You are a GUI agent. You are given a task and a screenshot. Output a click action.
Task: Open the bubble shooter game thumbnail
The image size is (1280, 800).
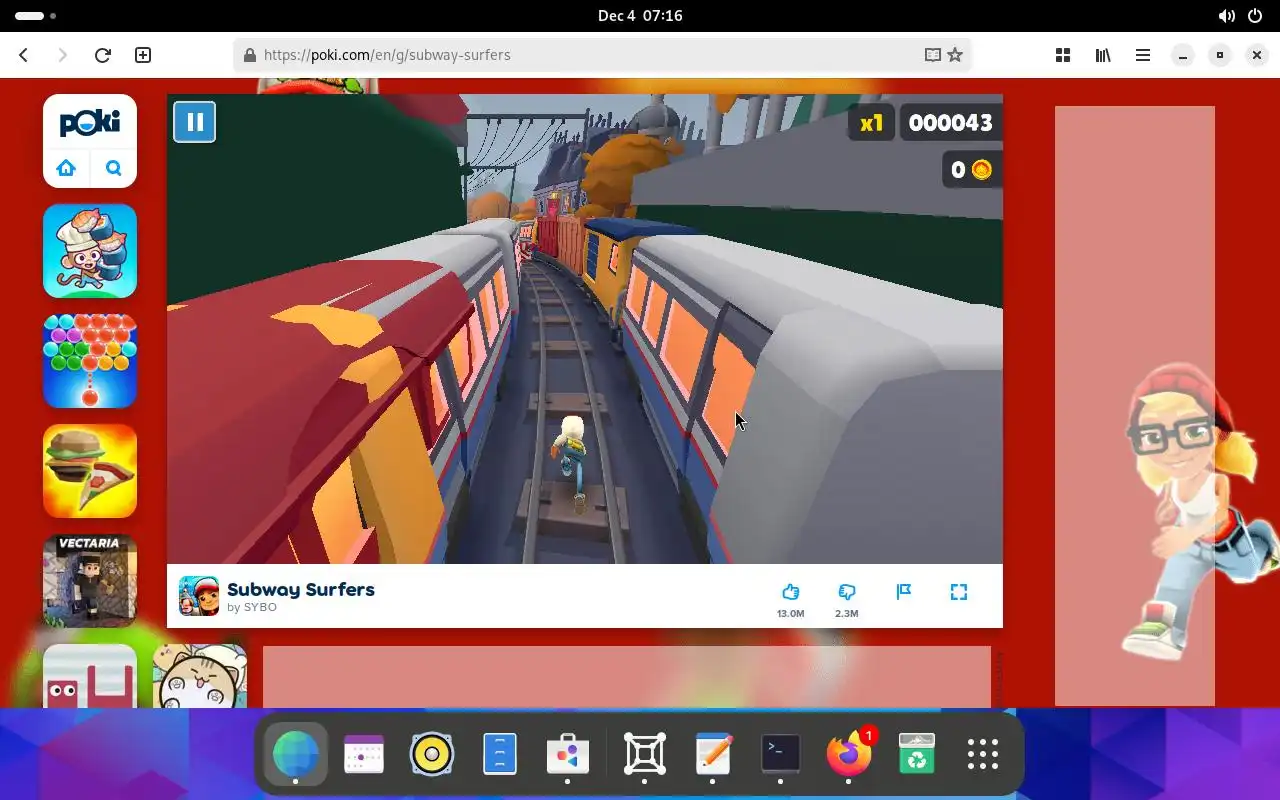[90, 361]
